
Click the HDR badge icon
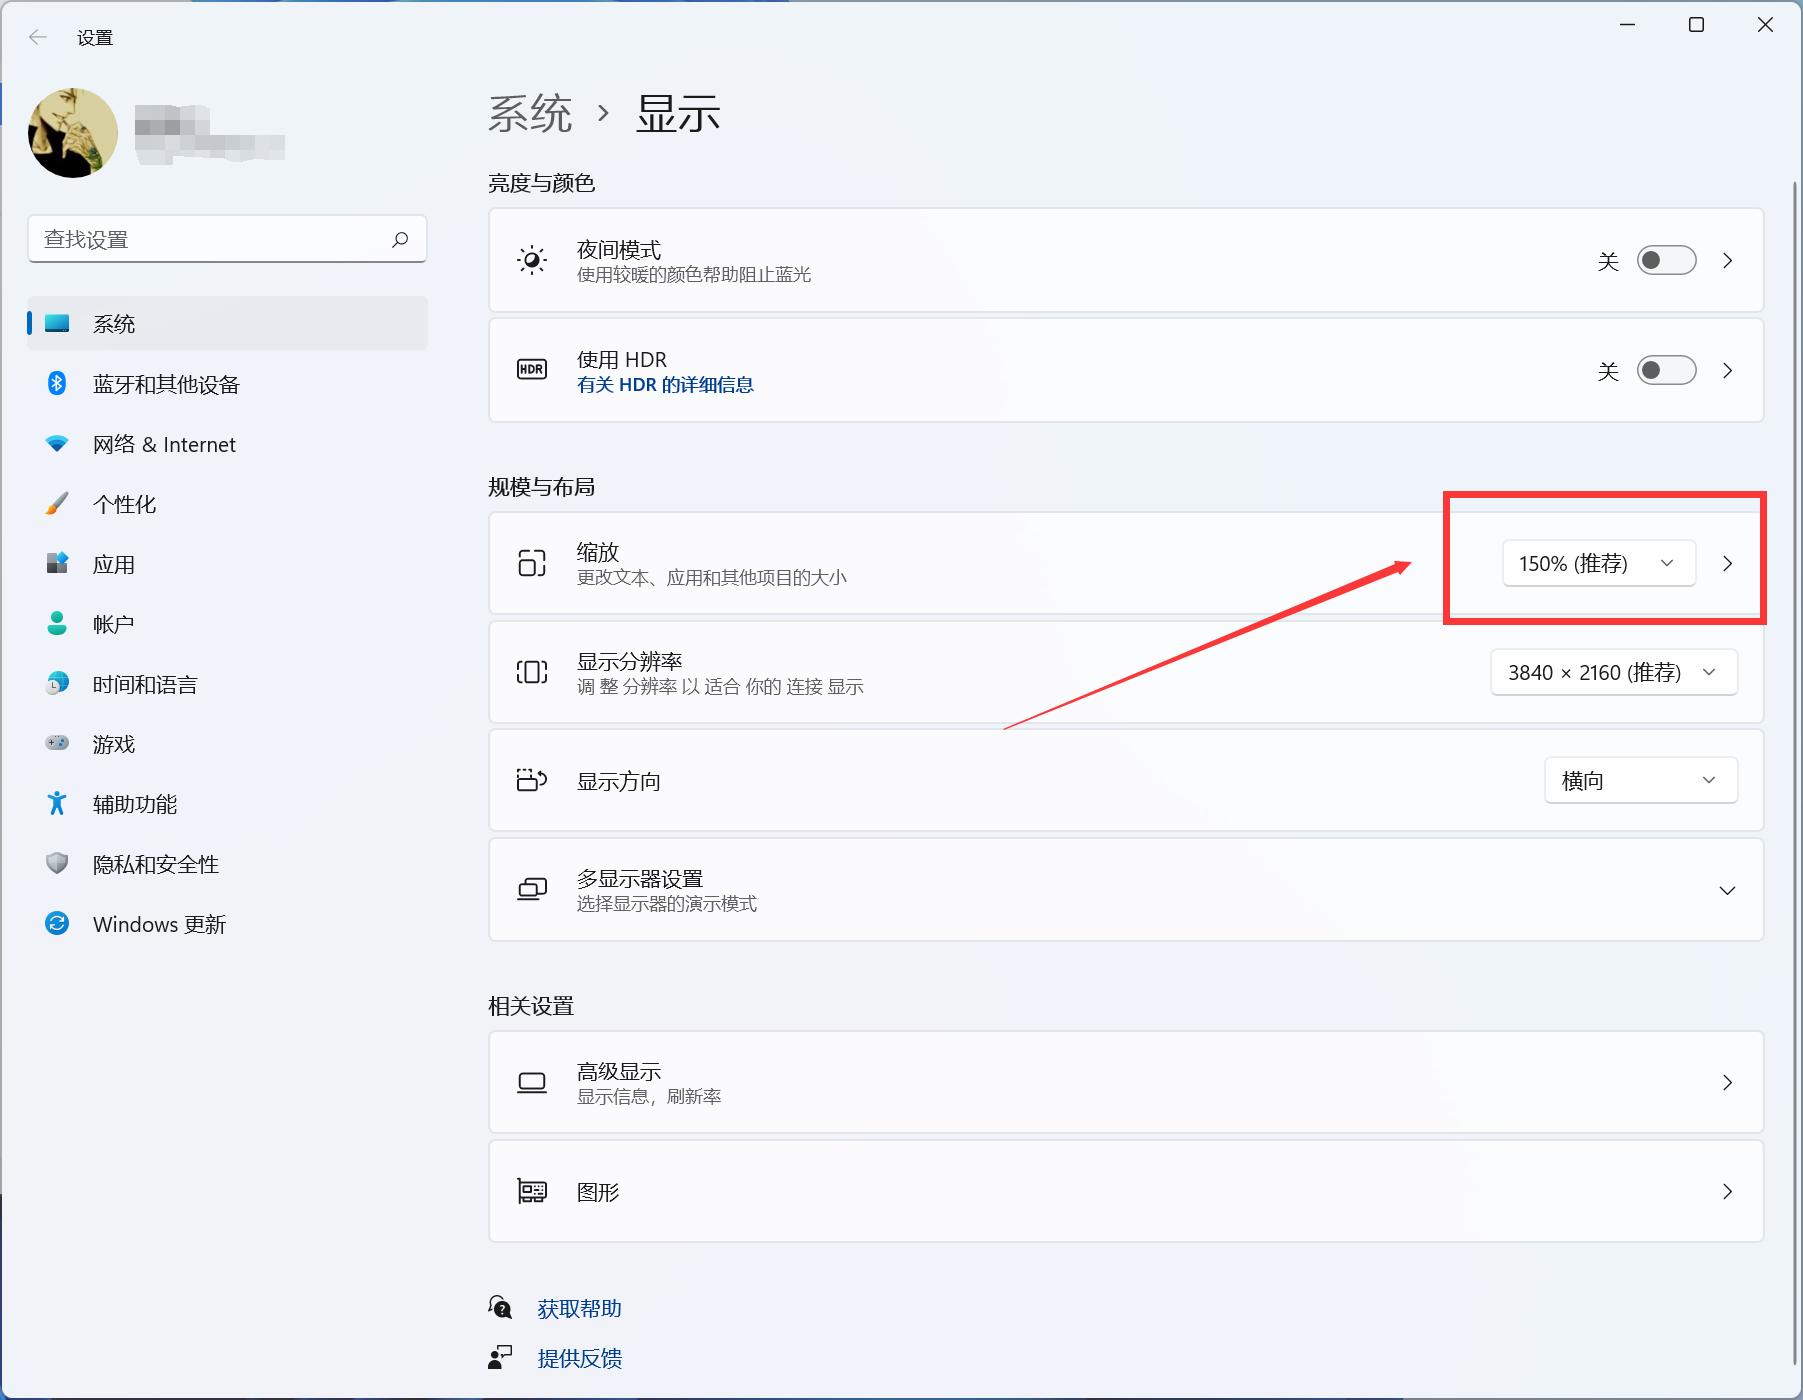531,369
